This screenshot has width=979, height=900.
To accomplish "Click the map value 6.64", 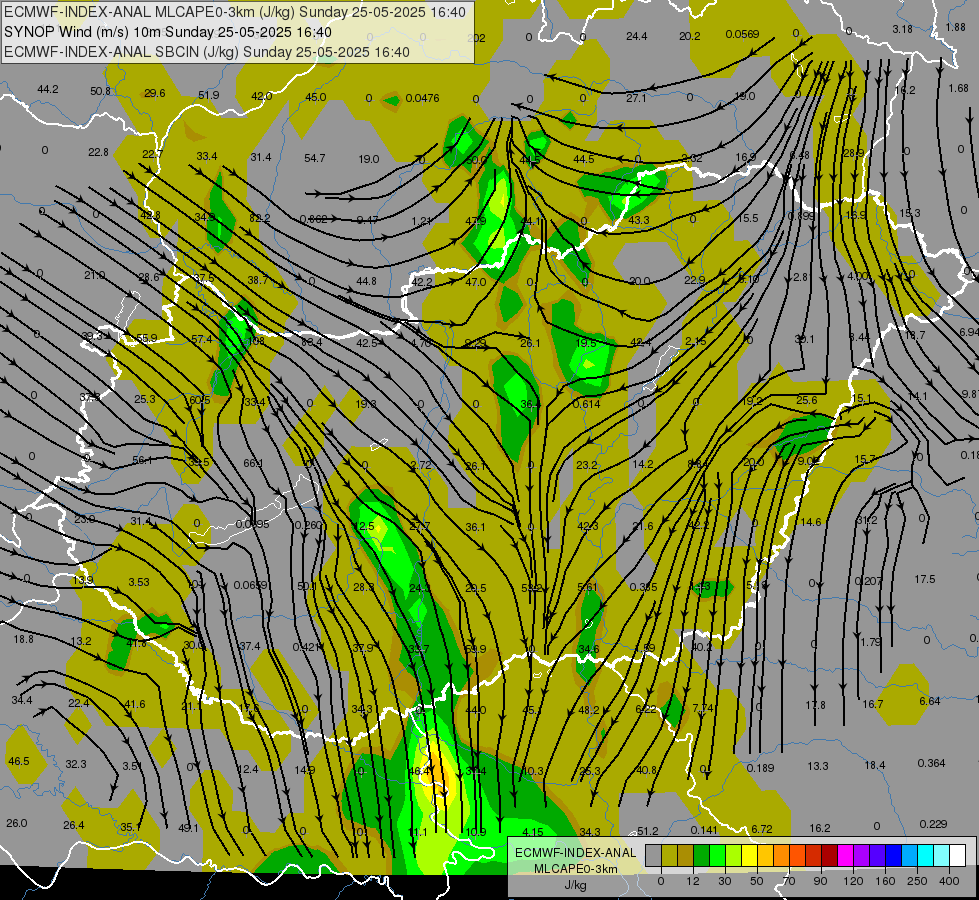I will pyautogui.click(x=929, y=701).
